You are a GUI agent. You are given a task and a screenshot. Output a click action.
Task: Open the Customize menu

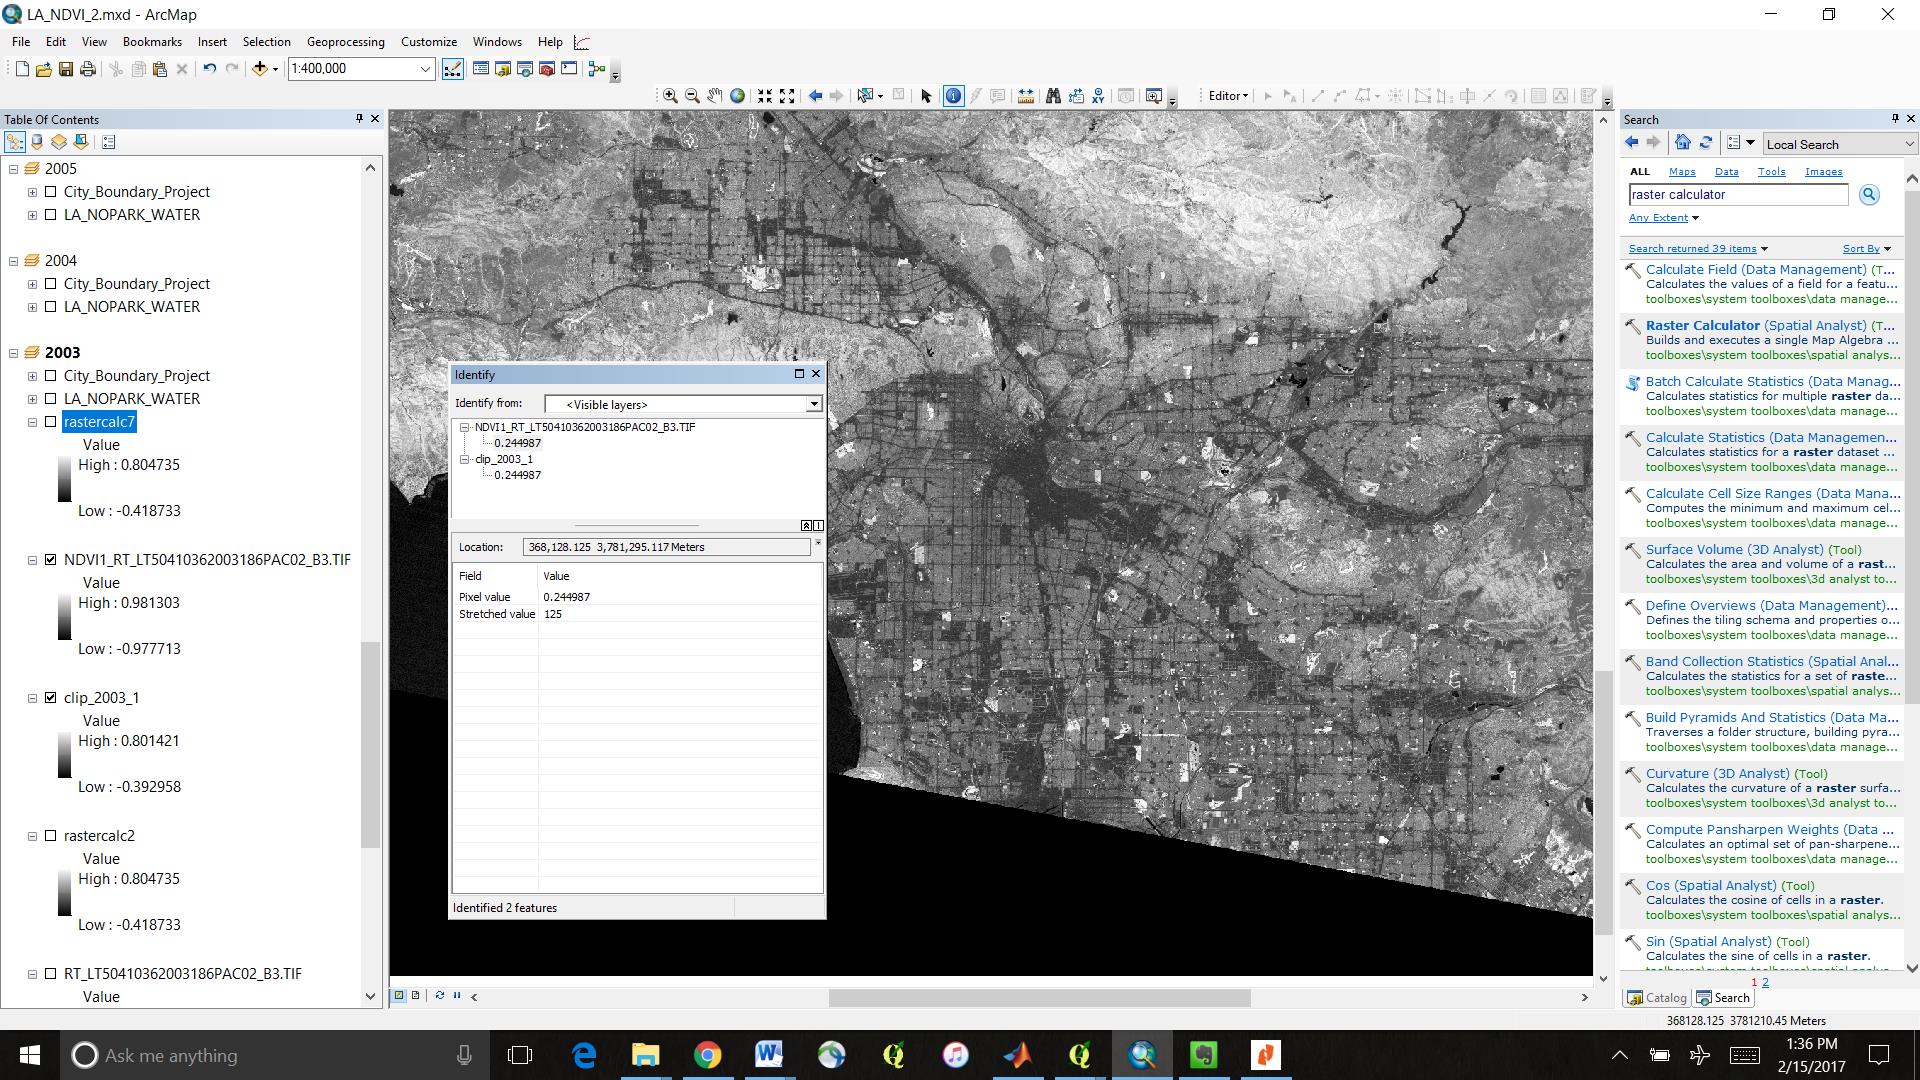[x=429, y=42]
